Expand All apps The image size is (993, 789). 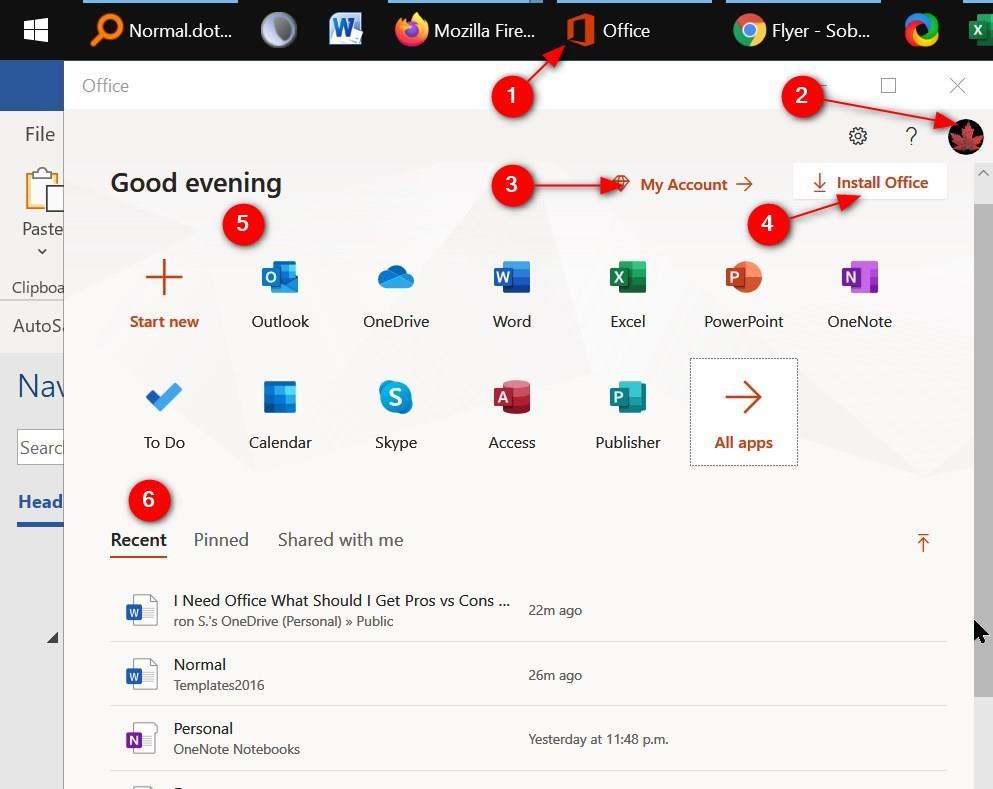[743, 412]
